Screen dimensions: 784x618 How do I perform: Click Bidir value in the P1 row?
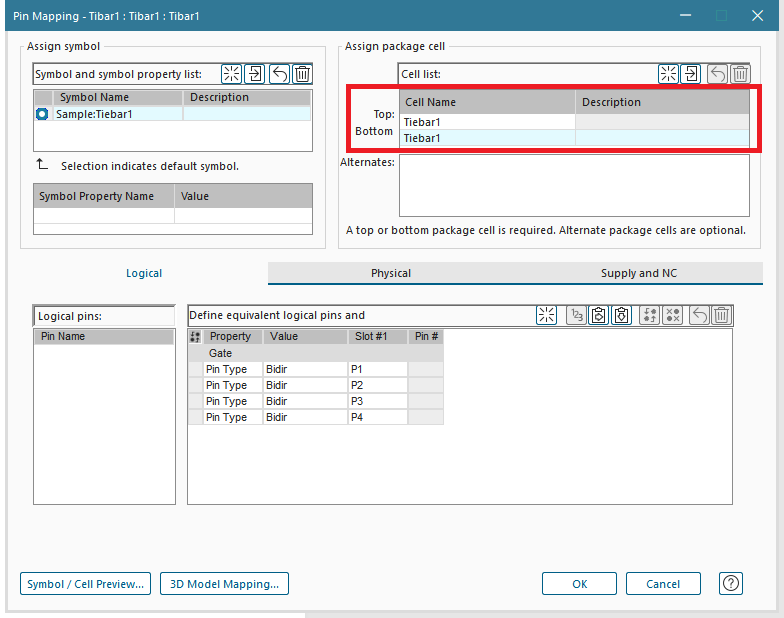(x=305, y=369)
